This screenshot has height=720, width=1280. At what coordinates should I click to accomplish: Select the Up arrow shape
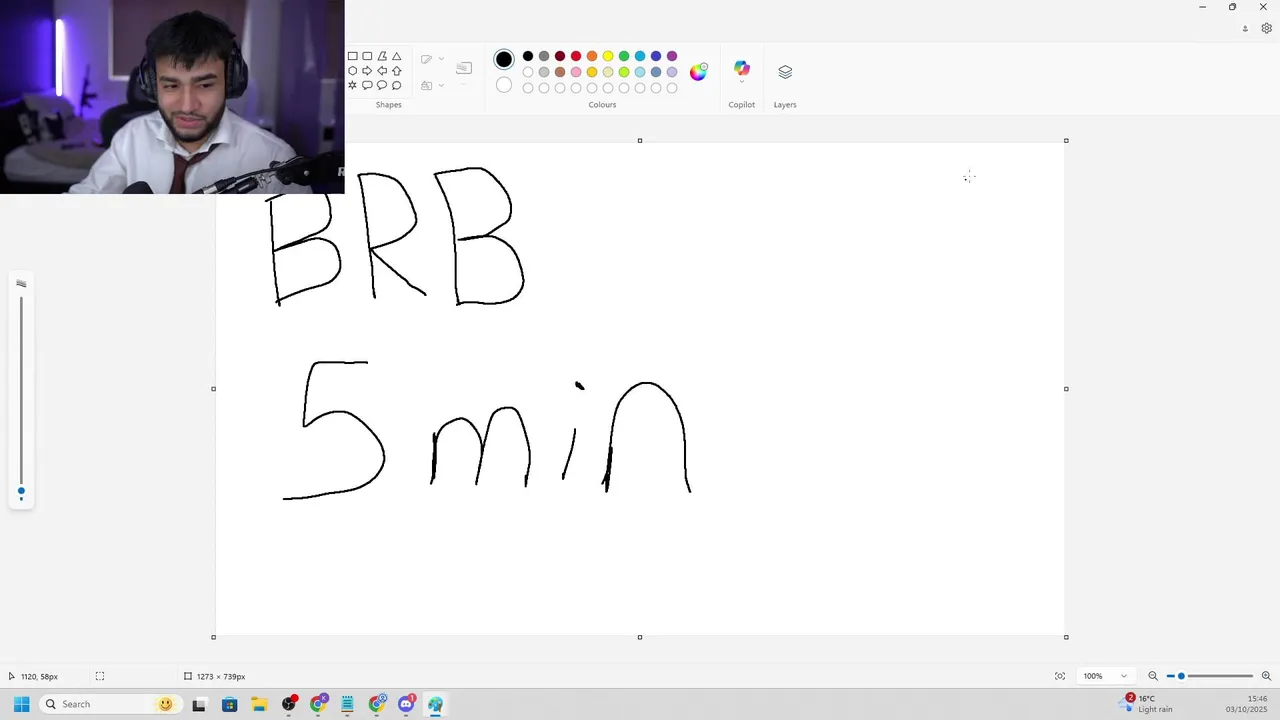[397, 71]
